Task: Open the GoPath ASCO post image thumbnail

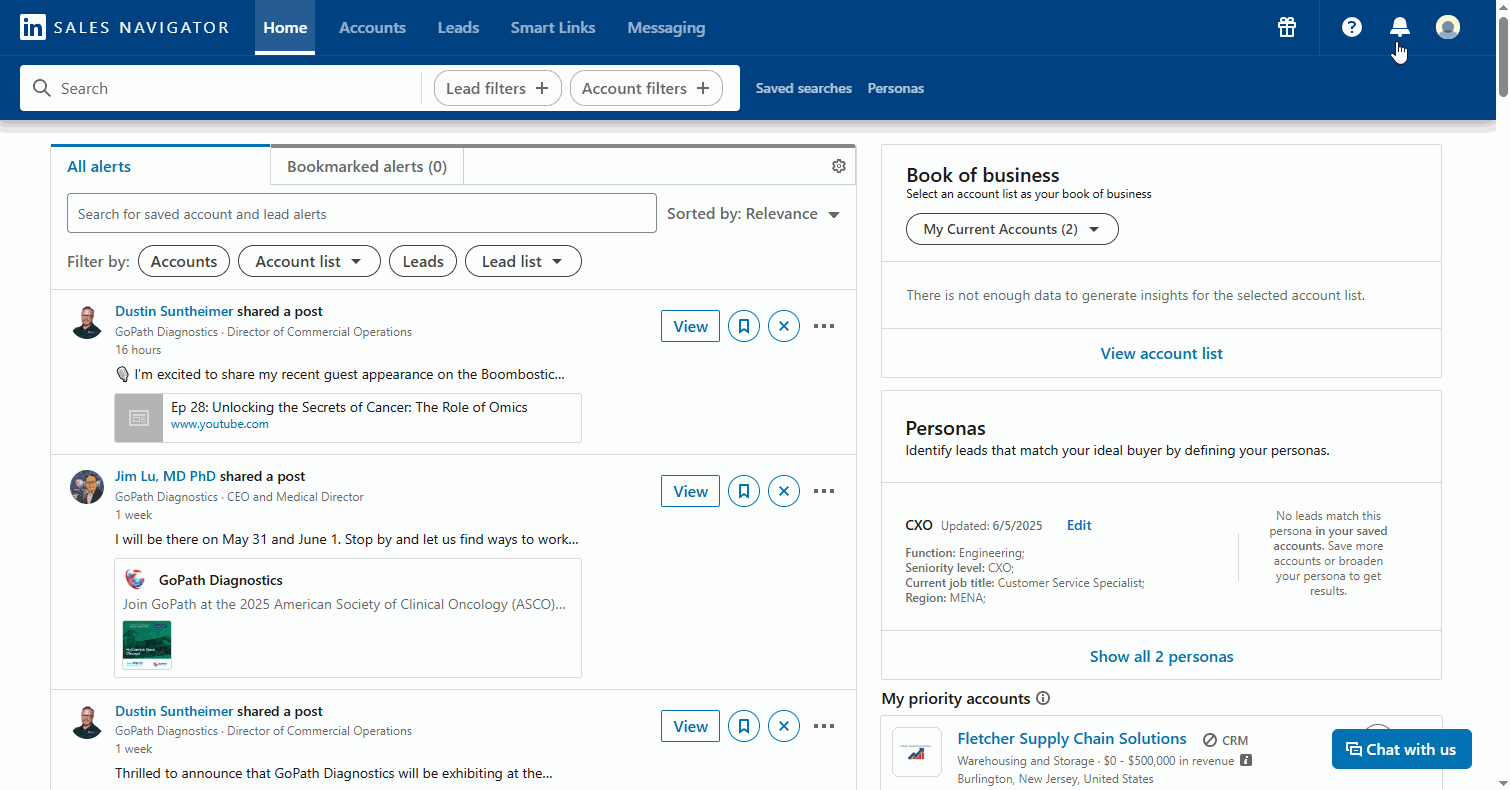Action: [x=147, y=645]
